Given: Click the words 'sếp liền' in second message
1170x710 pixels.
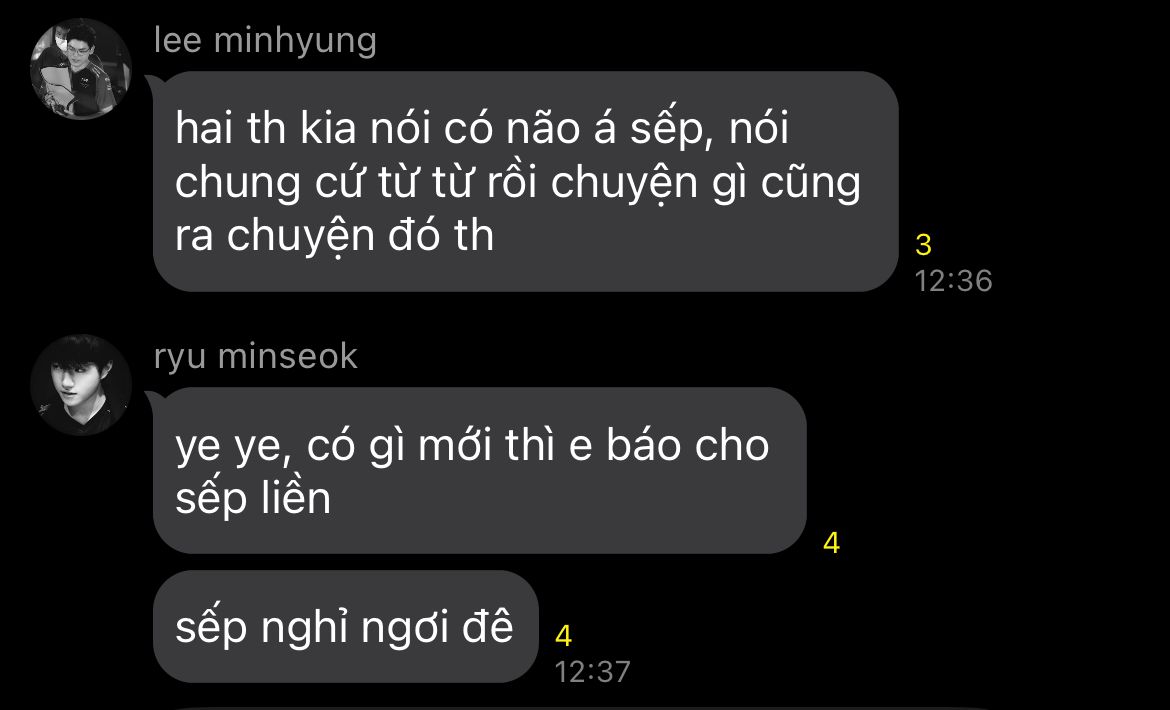Looking at the screenshot, I should point(253,499).
